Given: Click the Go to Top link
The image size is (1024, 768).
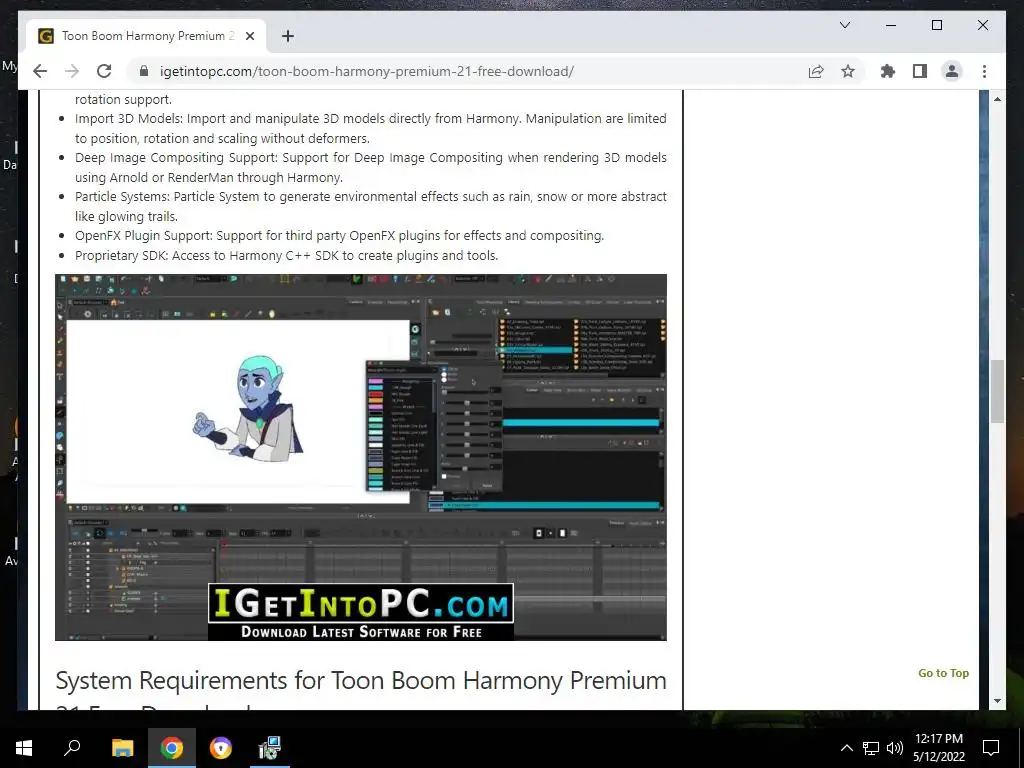Looking at the screenshot, I should (943, 673).
